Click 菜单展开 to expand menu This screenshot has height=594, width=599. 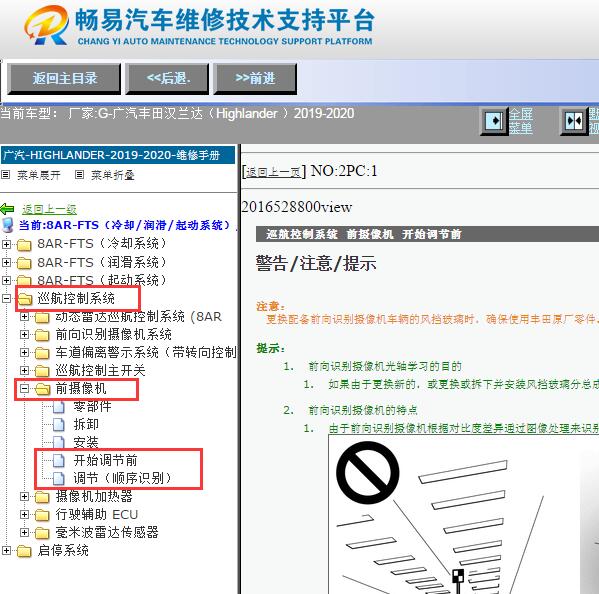point(39,175)
